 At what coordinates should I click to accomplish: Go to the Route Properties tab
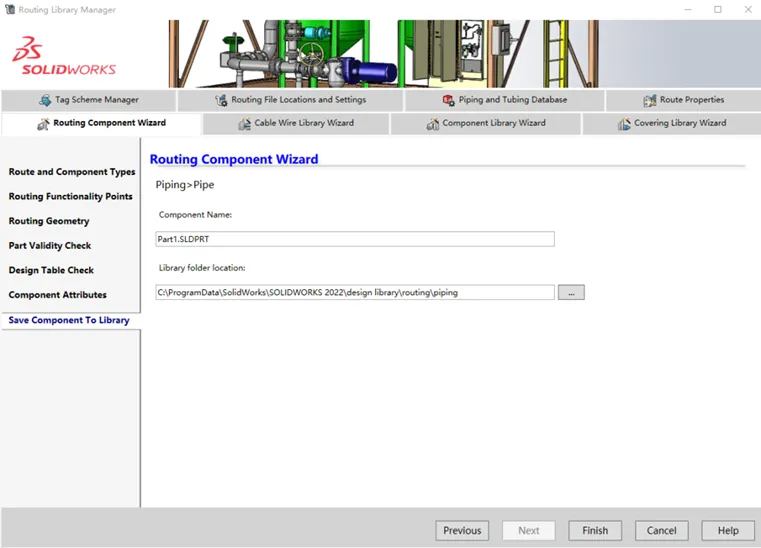pyautogui.click(x=683, y=100)
